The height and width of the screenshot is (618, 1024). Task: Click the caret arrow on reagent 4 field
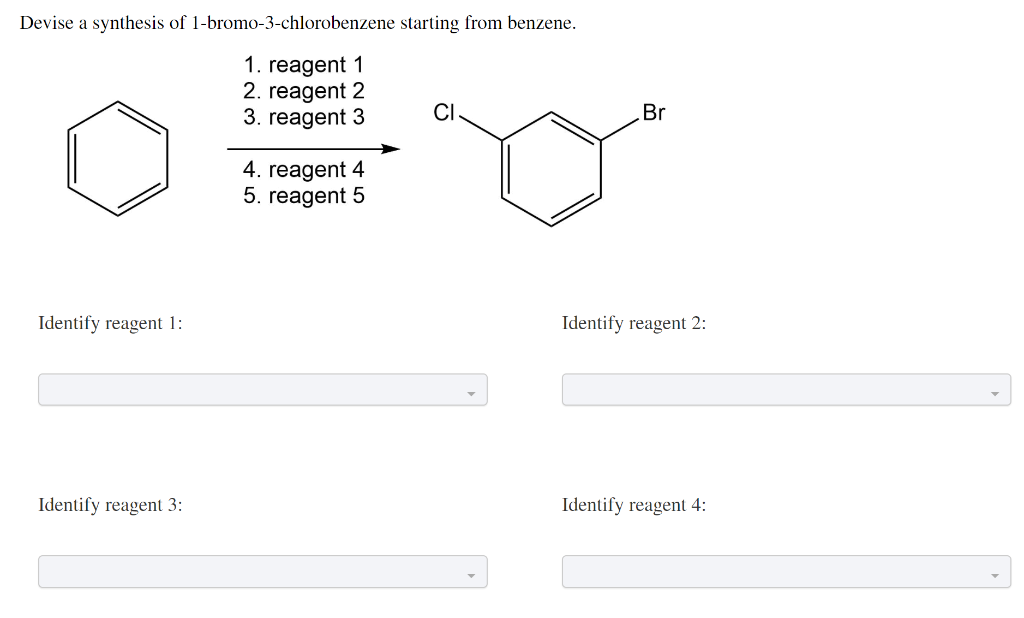(995, 575)
